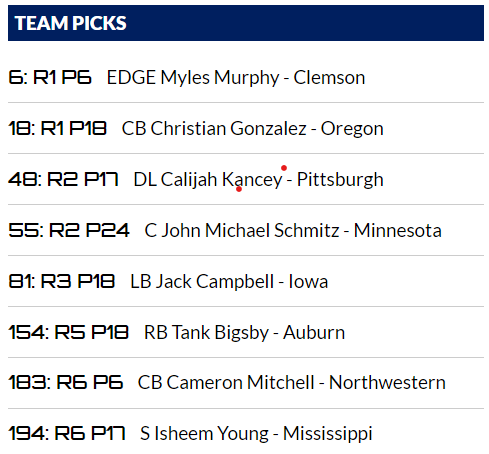Click pick label 18: R1 P18

click(x=57, y=129)
